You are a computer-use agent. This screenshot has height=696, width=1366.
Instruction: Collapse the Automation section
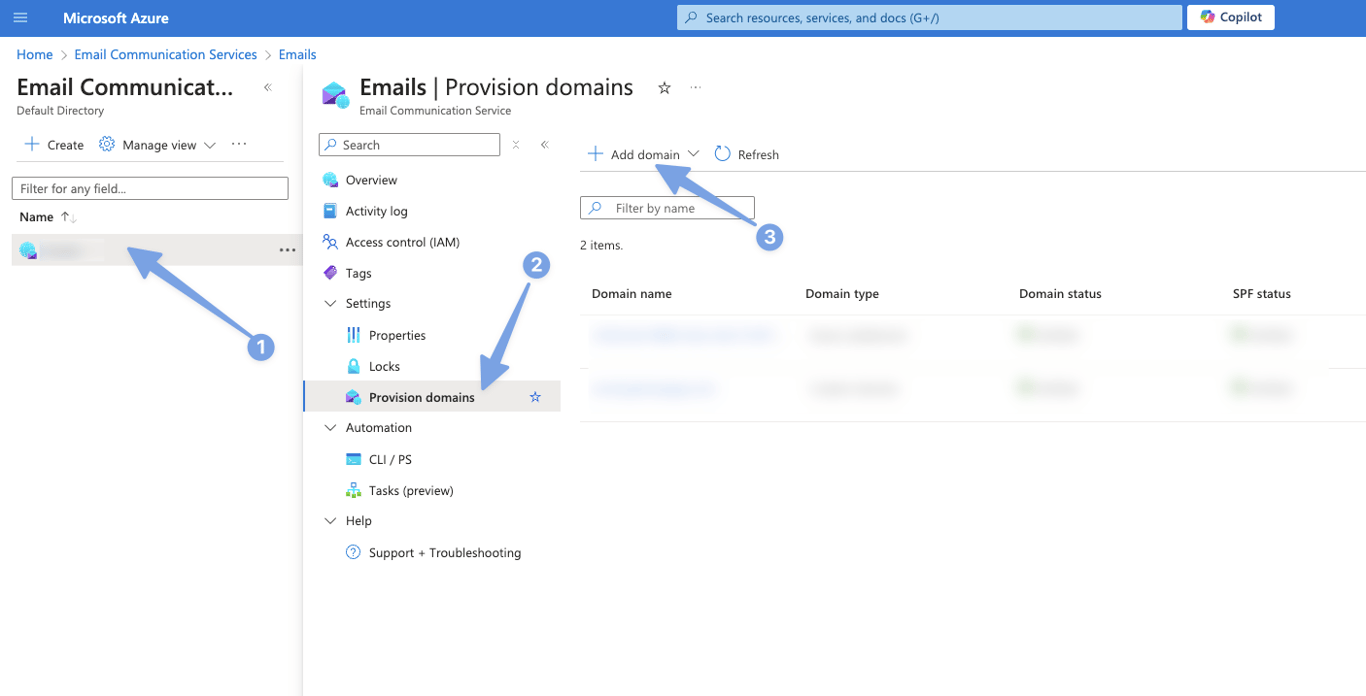pos(330,428)
